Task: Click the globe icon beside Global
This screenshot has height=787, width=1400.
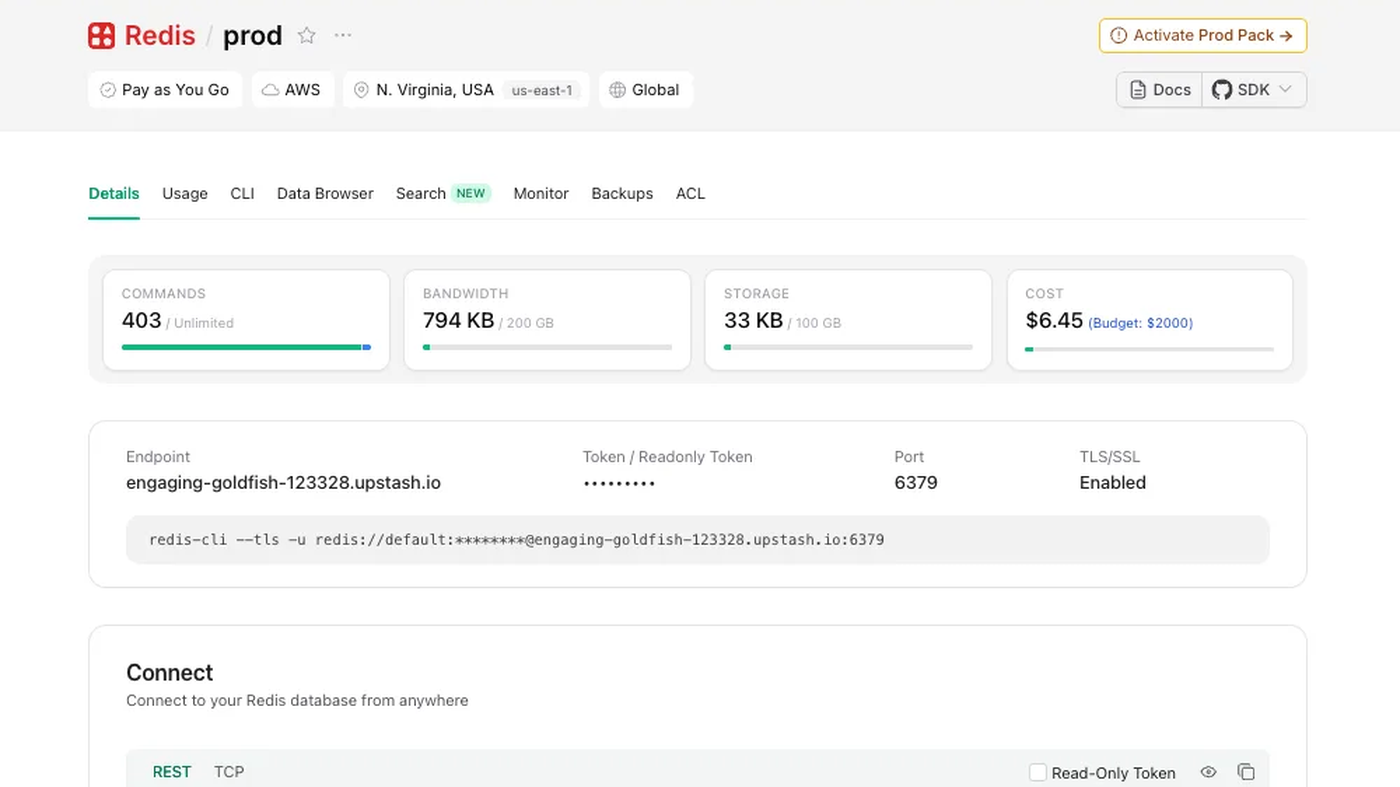Action: 618,90
